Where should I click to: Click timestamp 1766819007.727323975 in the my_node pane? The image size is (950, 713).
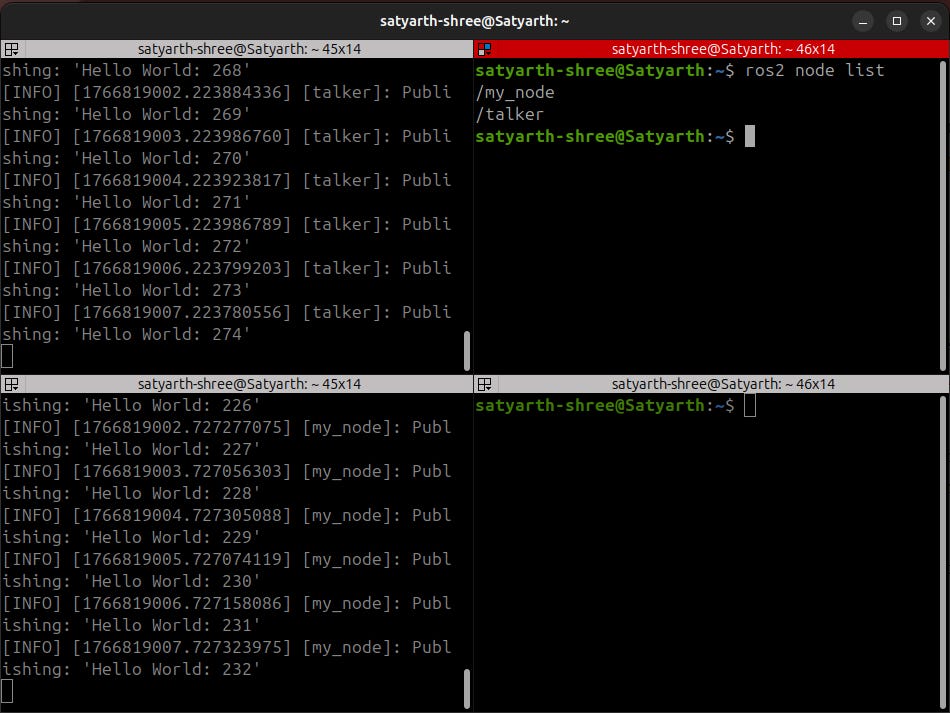pos(182,648)
